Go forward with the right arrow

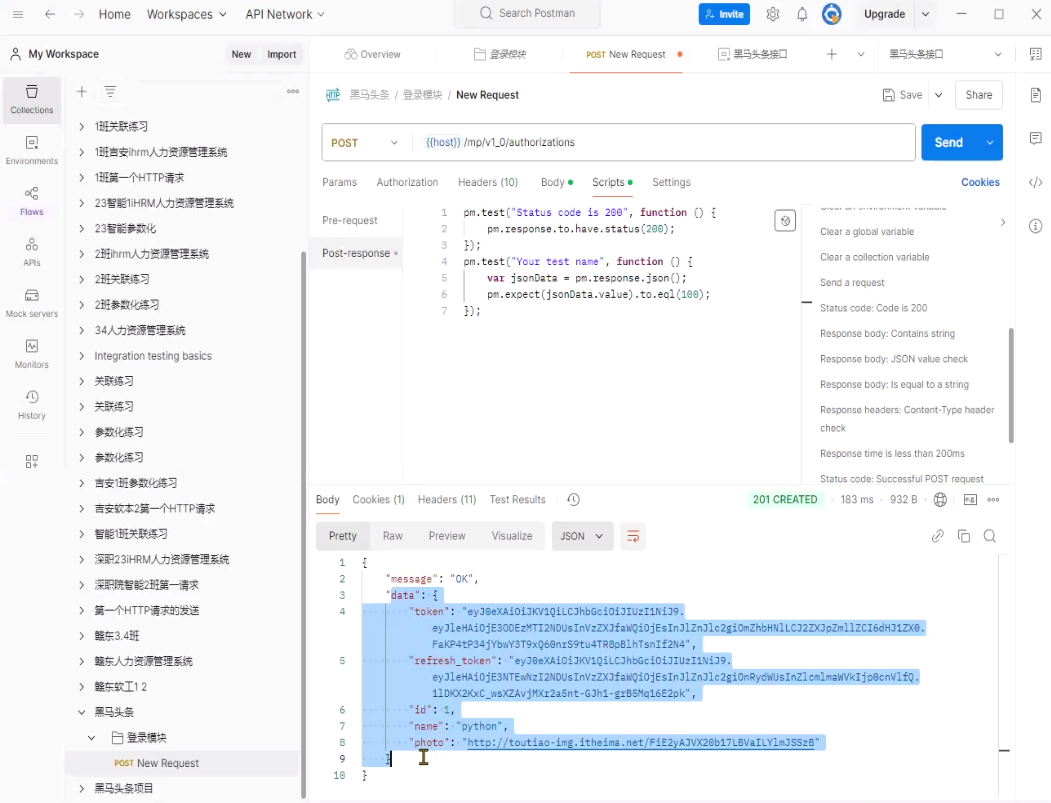click(78, 14)
